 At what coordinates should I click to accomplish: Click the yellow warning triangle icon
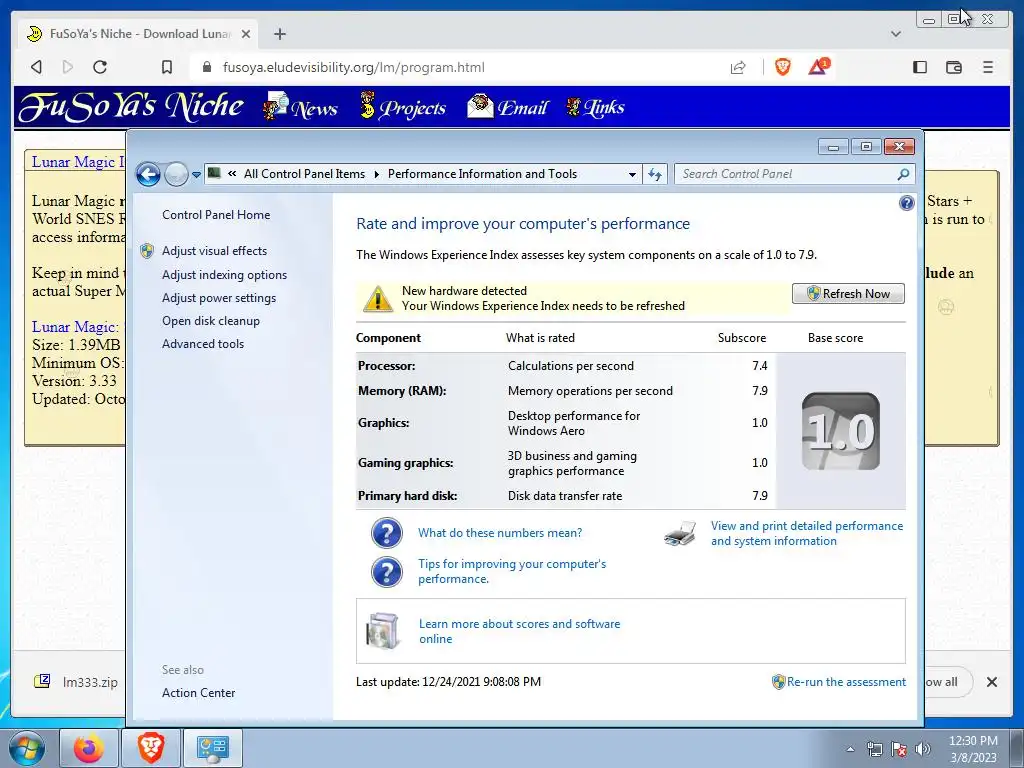pyautogui.click(x=377, y=298)
